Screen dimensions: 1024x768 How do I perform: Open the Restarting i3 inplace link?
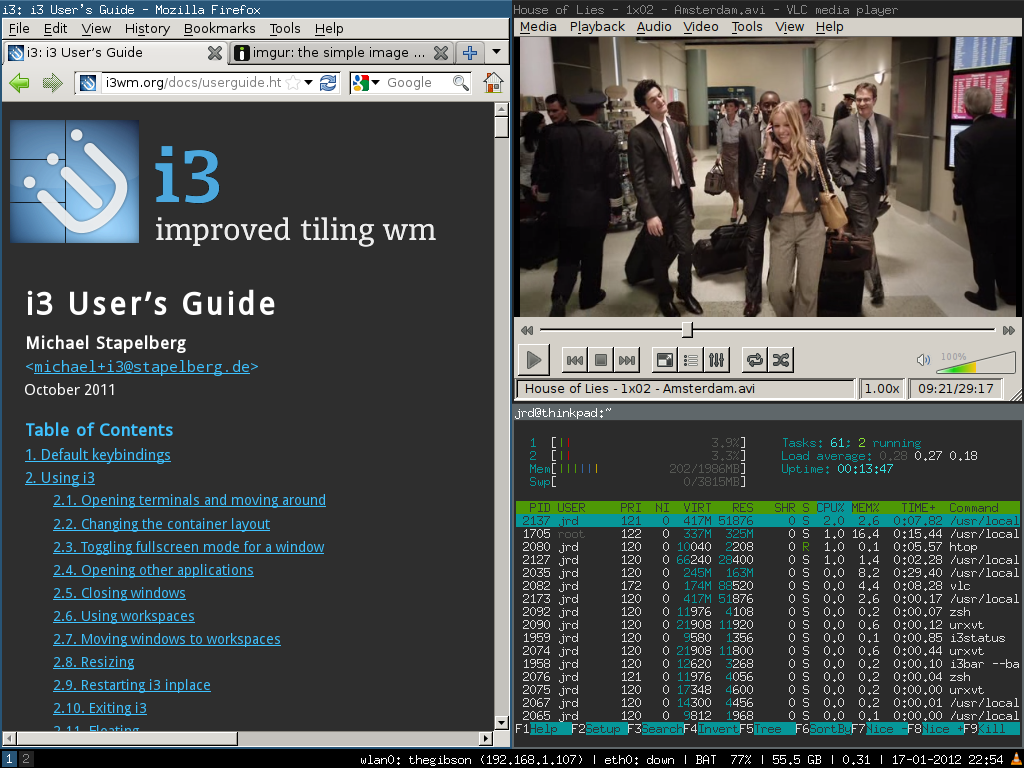click(132, 684)
